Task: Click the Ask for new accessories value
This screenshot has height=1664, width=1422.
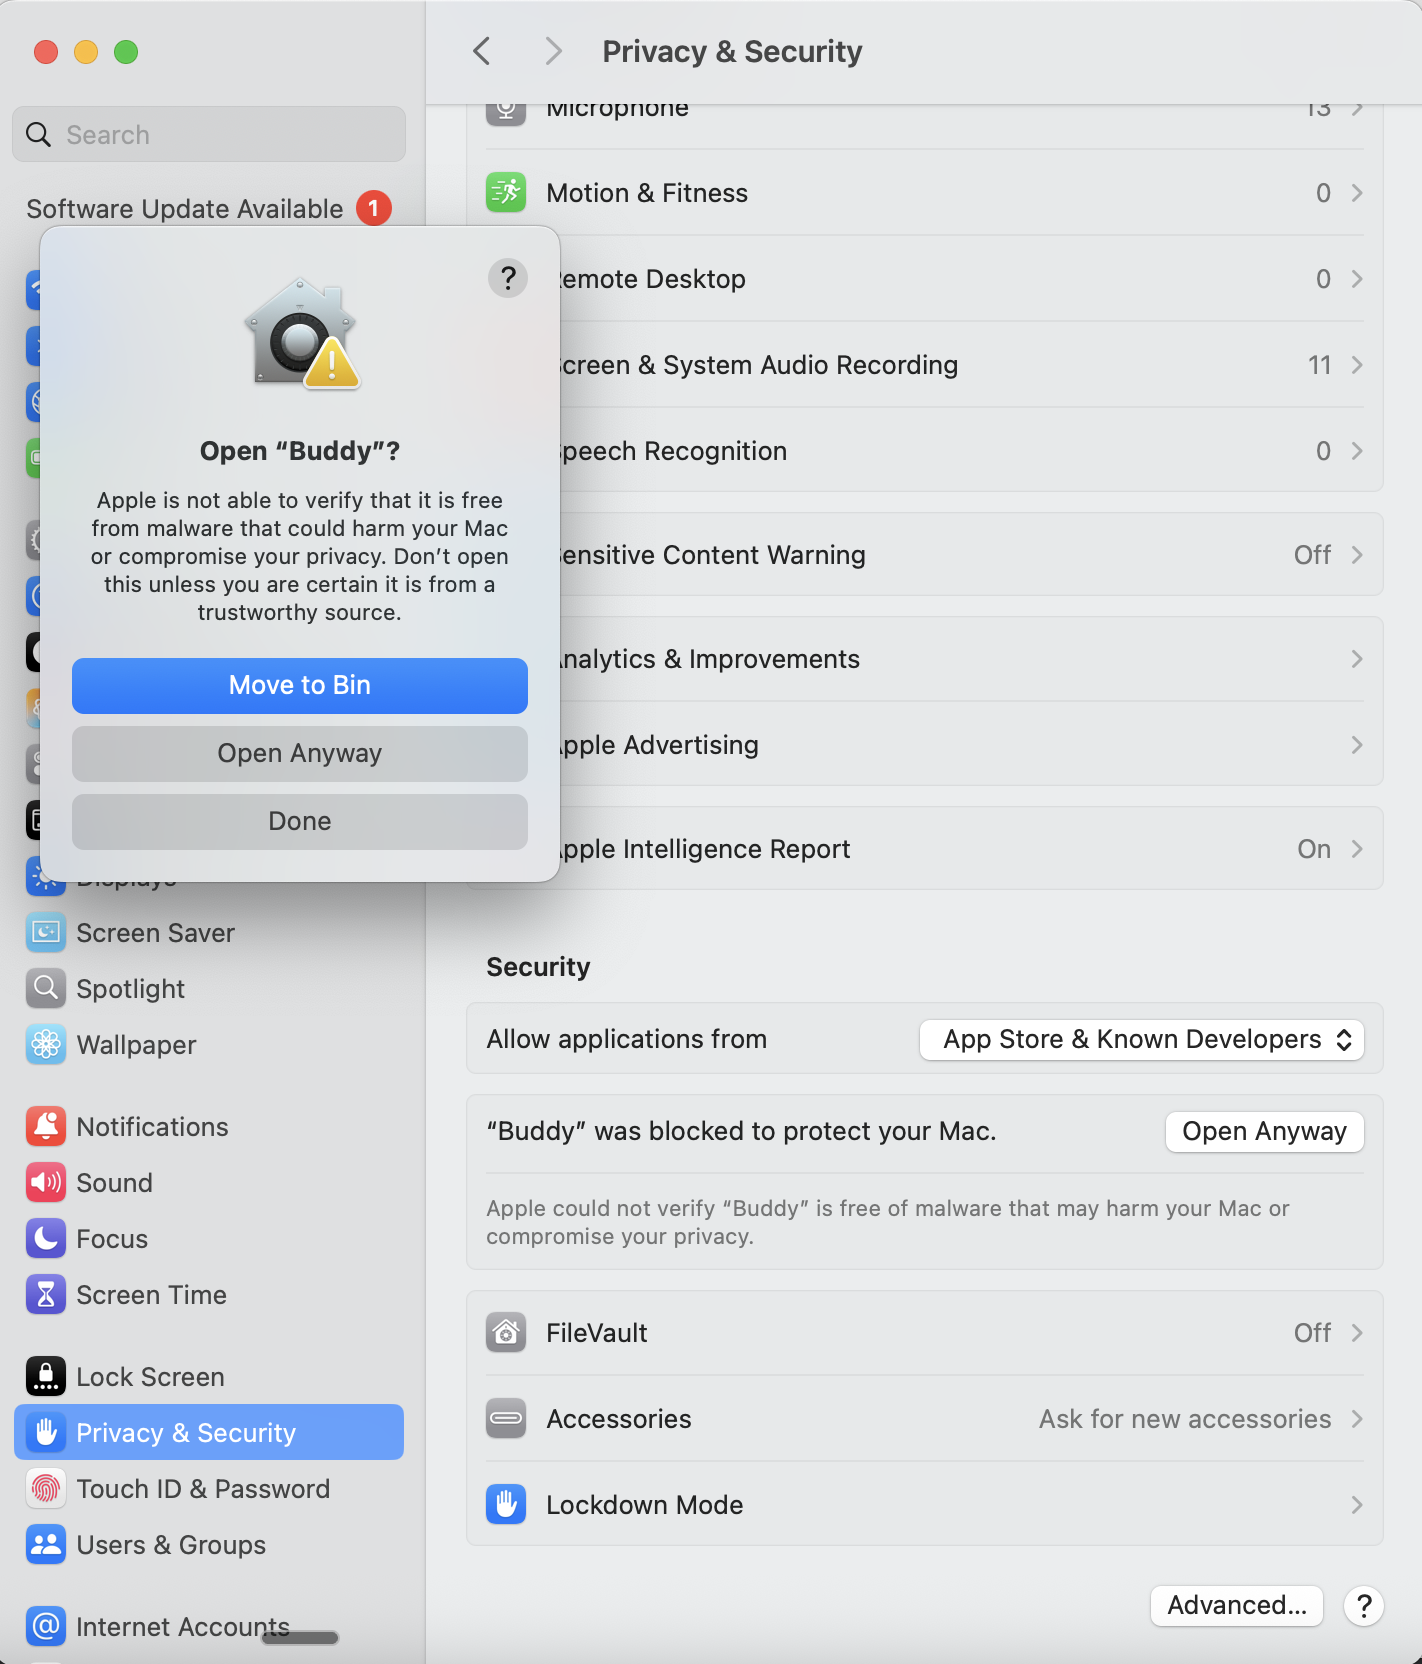Action: tap(1185, 1418)
